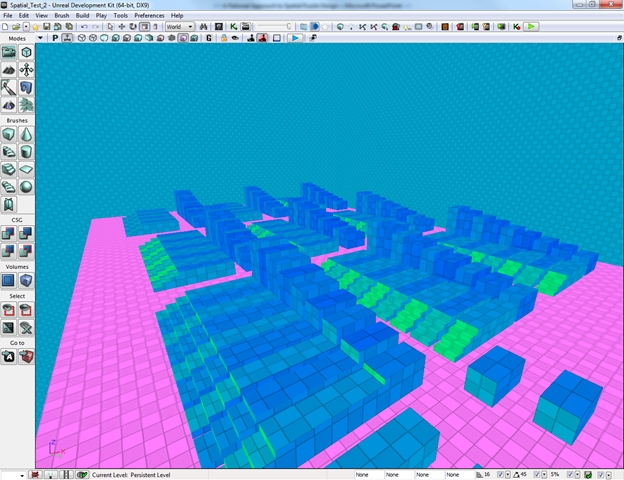Viewport: 624px width, 480px height.
Task: Choose the Curved Staircase brush
Action: 9,152
